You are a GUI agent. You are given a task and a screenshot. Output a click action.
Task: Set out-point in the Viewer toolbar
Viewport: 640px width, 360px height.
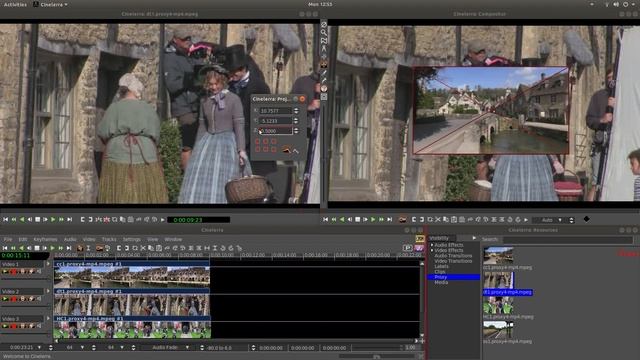[x=91, y=220]
